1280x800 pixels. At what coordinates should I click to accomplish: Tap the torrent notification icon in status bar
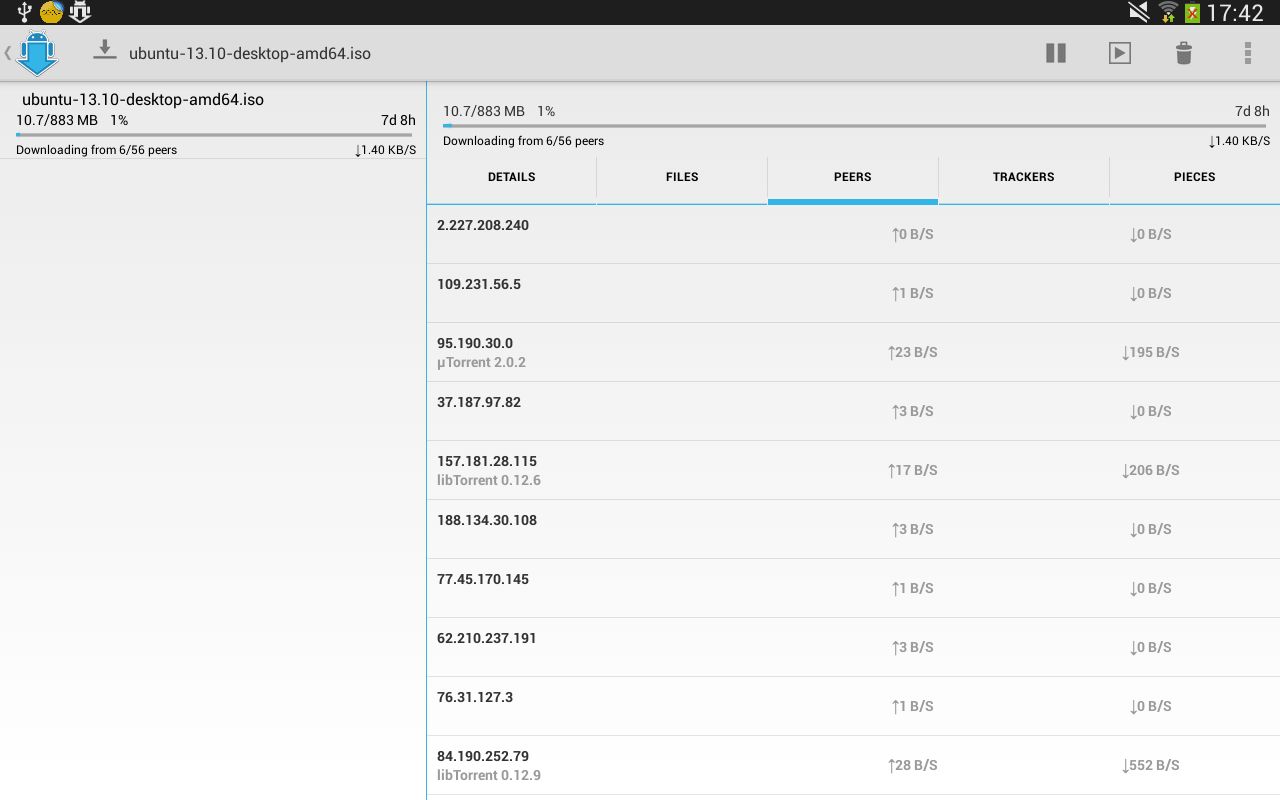[x=80, y=12]
